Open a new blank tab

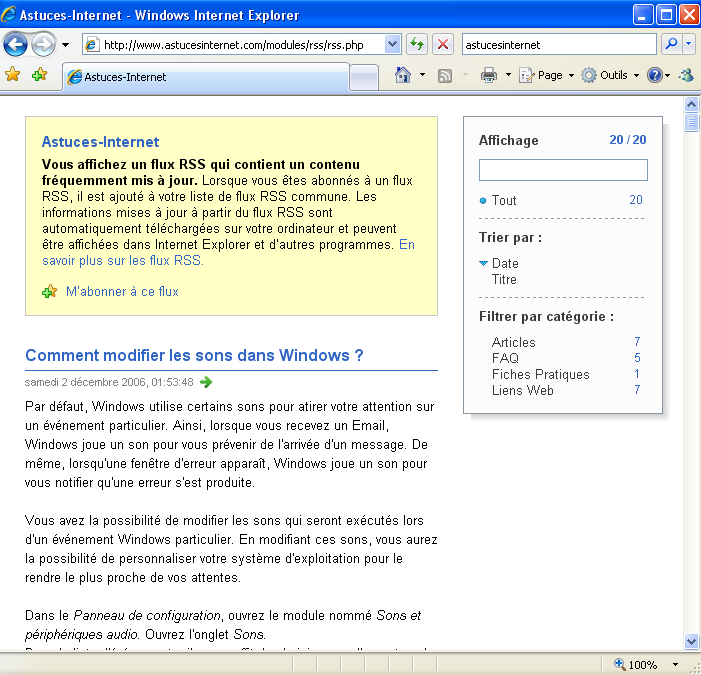pos(364,77)
